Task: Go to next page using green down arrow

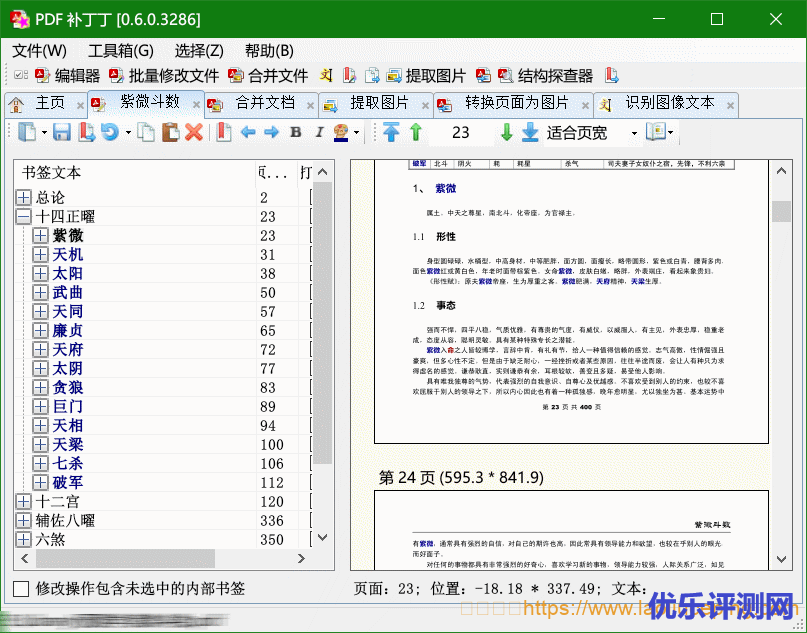Action: tap(507, 132)
